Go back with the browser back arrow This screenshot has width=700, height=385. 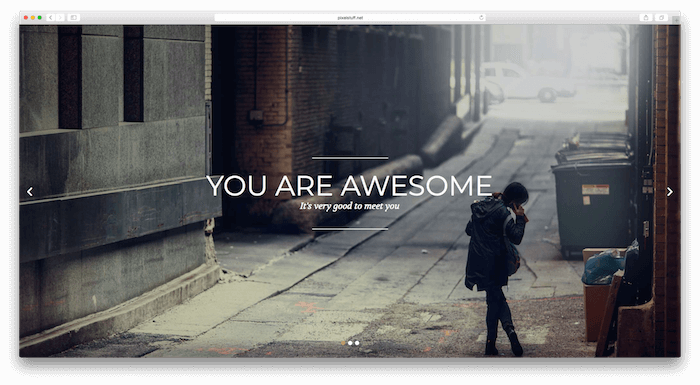(x=50, y=17)
